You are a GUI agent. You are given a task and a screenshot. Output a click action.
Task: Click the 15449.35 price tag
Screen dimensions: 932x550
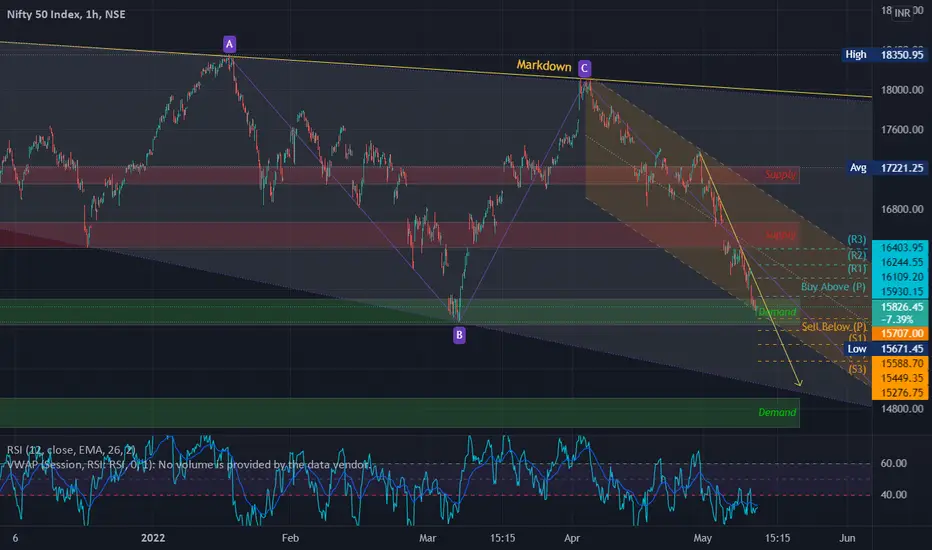tap(900, 378)
